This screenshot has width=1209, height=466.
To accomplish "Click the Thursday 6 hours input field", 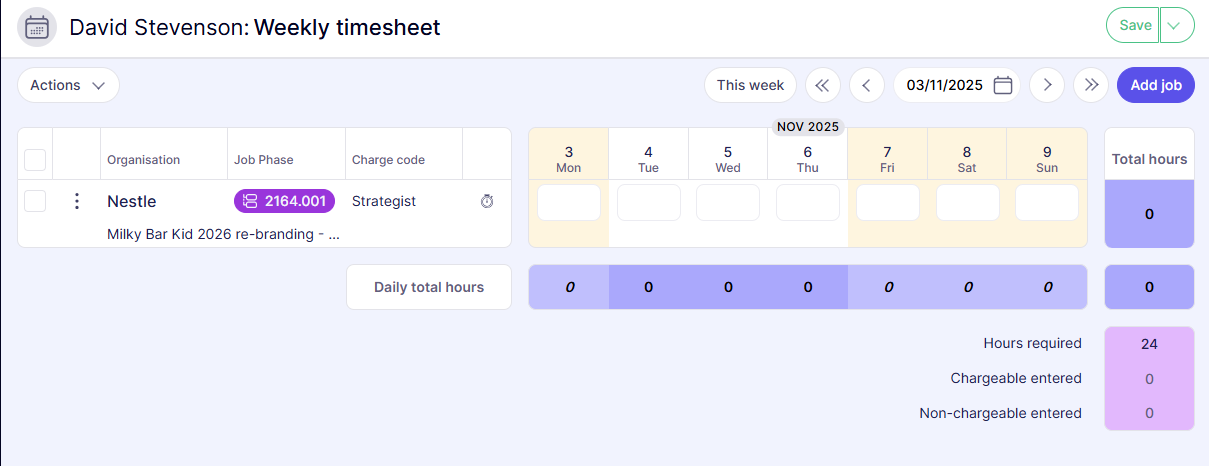I will point(808,202).
